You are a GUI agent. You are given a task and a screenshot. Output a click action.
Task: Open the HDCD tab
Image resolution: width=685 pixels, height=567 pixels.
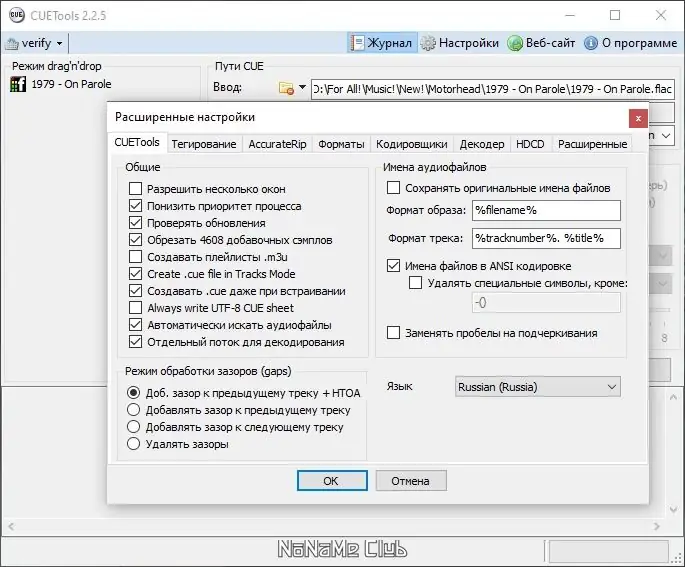click(x=530, y=144)
